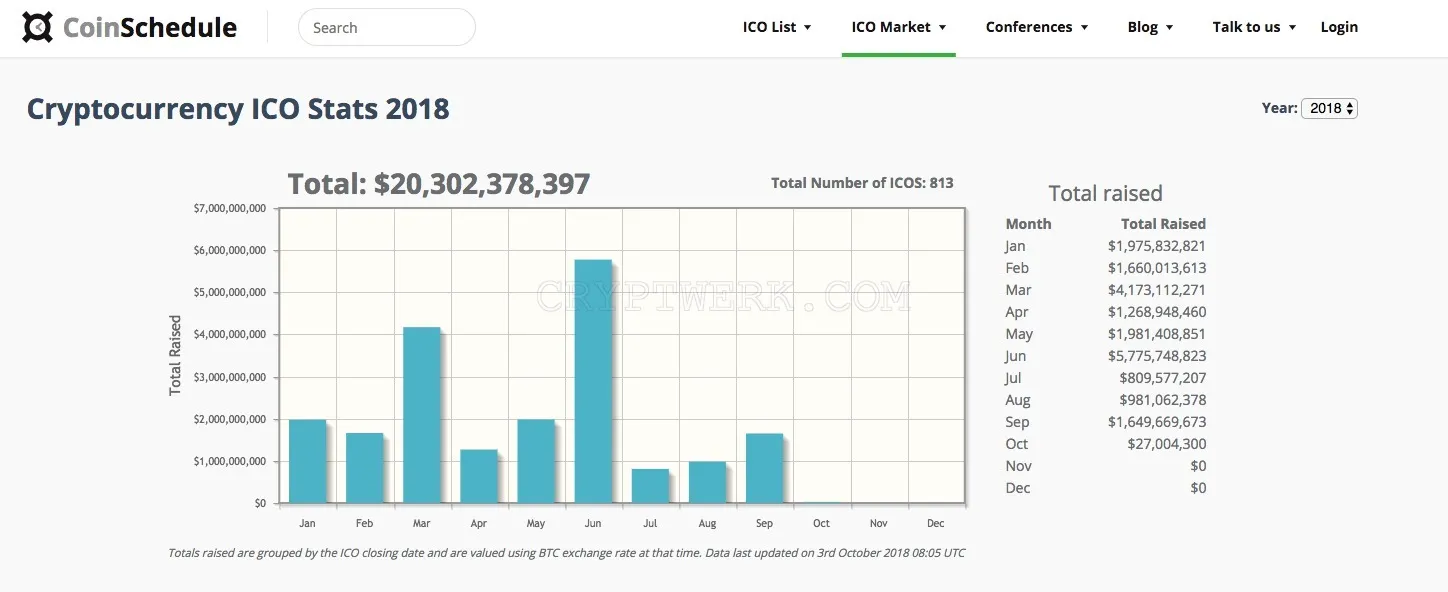The height and width of the screenshot is (592, 1448).
Task: Click the June bar in chart
Action: pos(593,381)
